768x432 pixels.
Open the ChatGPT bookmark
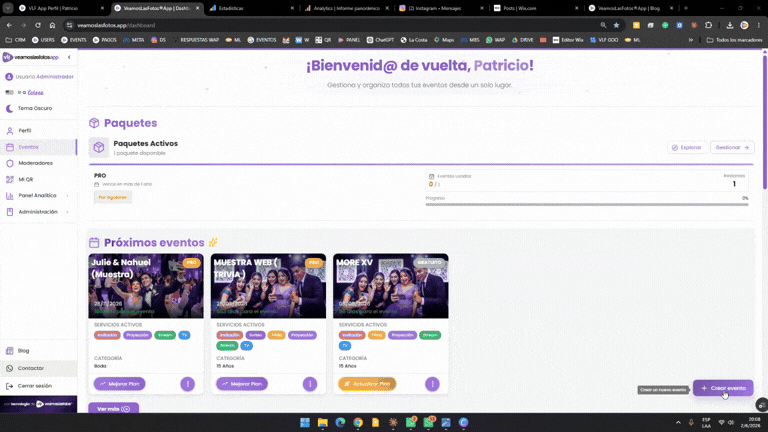(x=380, y=40)
